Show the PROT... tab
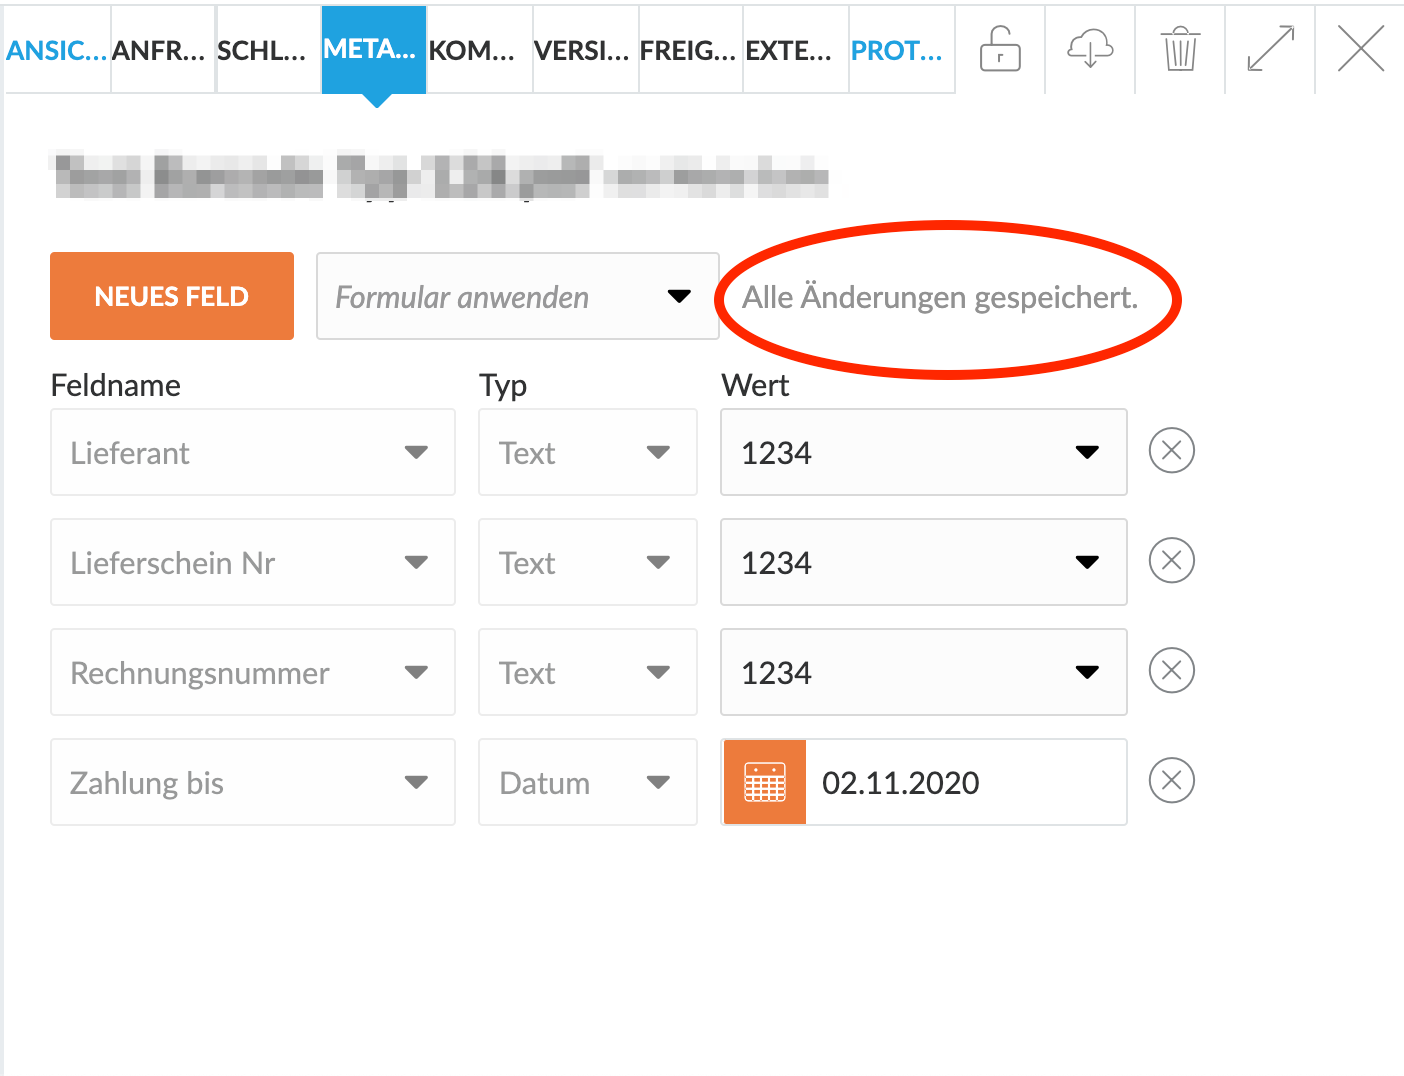Viewport: 1404px width, 1076px height. [902, 50]
